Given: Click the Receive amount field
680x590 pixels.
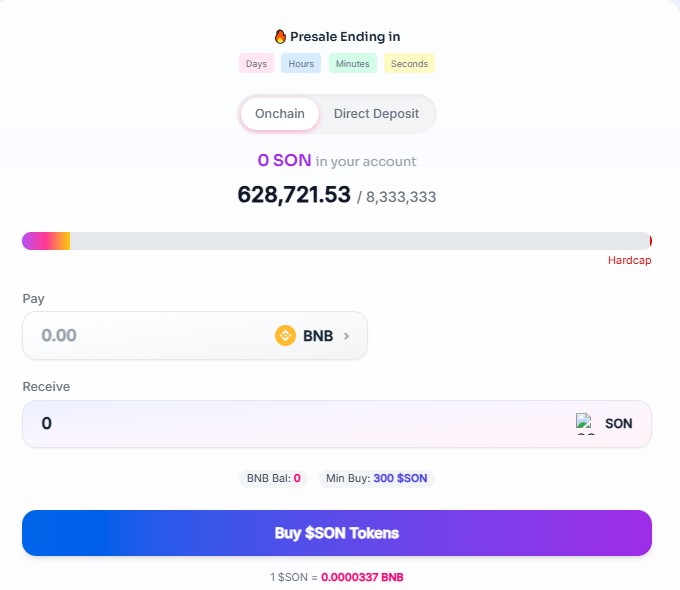Looking at the screenshot, I should point(290,424).
